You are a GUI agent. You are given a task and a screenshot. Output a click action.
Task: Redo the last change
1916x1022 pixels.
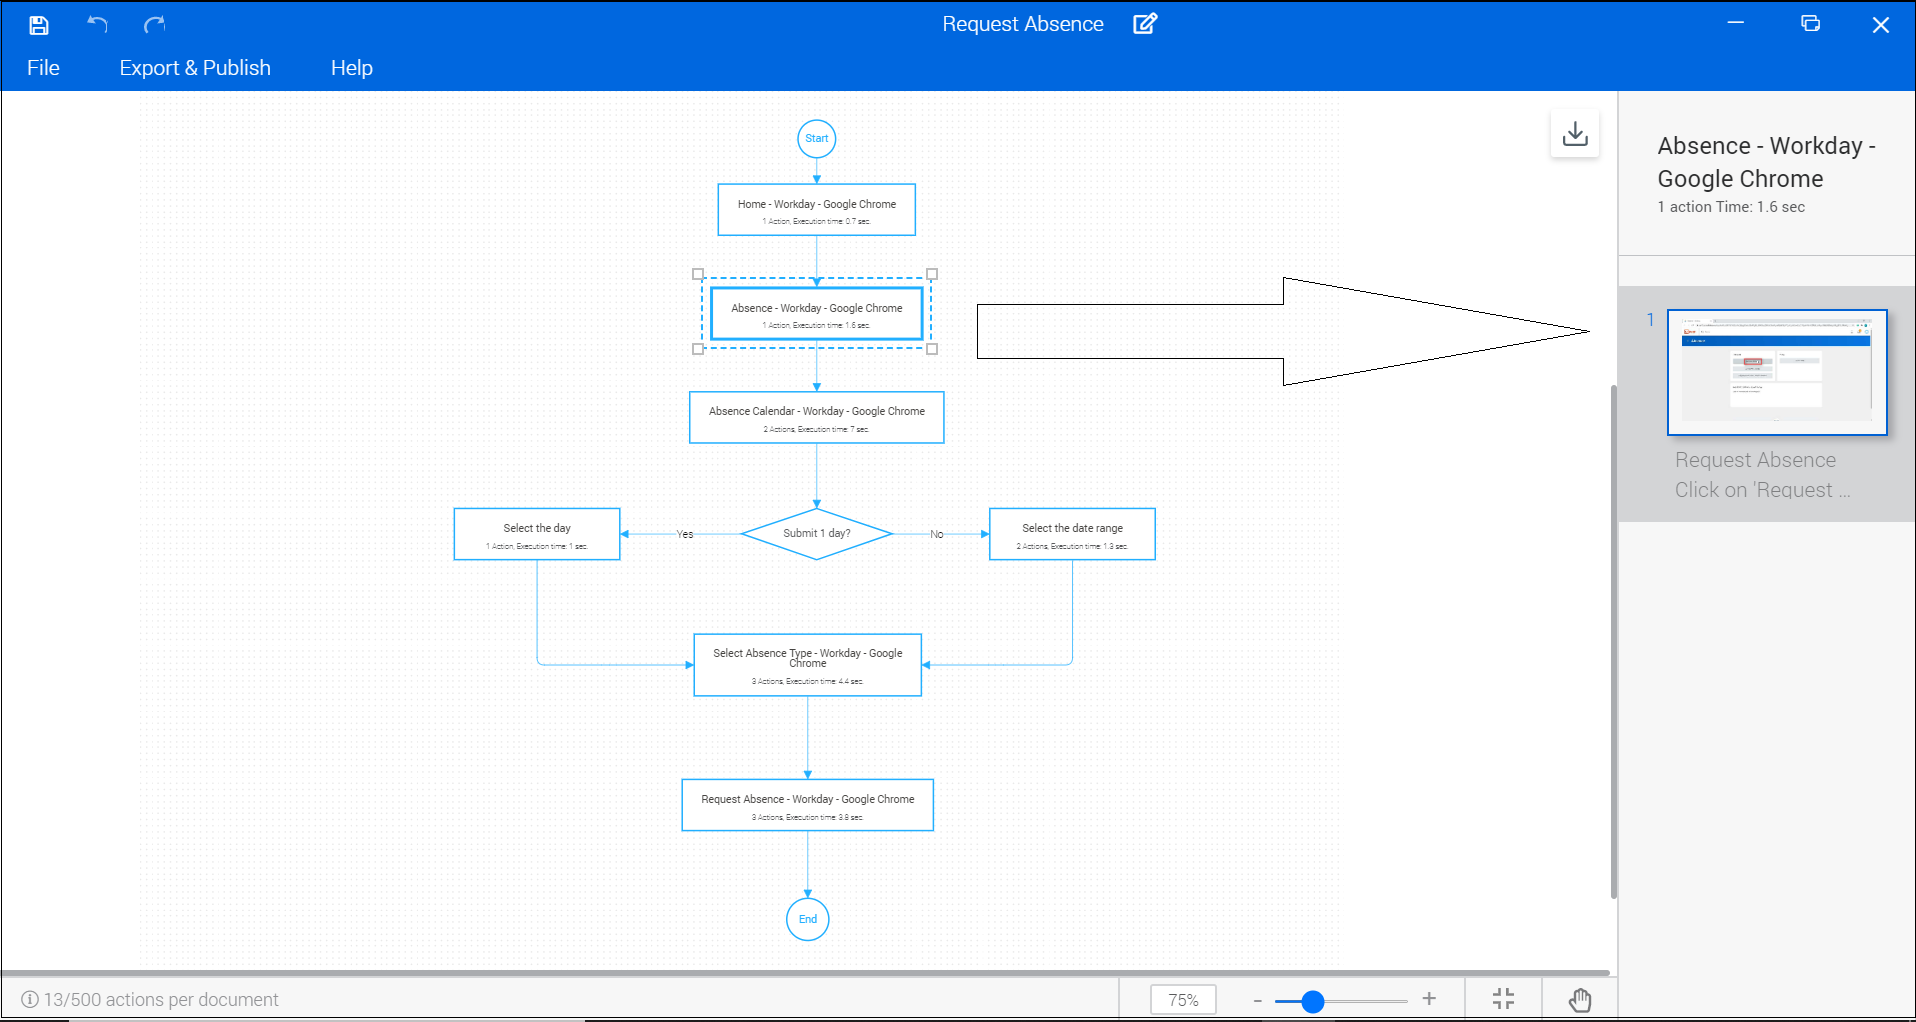click(x=154, y=24)
